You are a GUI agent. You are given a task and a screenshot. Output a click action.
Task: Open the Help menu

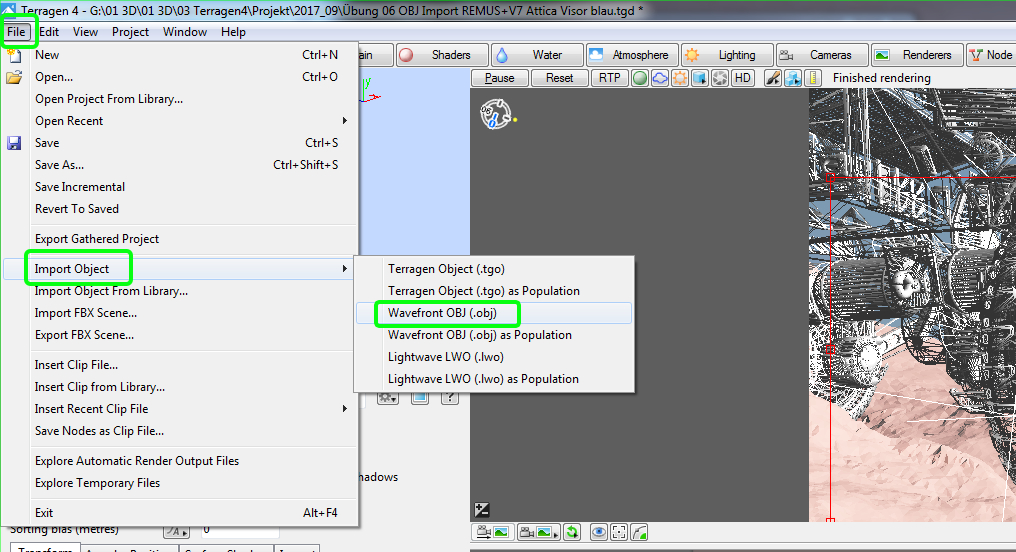click(233, 32)
